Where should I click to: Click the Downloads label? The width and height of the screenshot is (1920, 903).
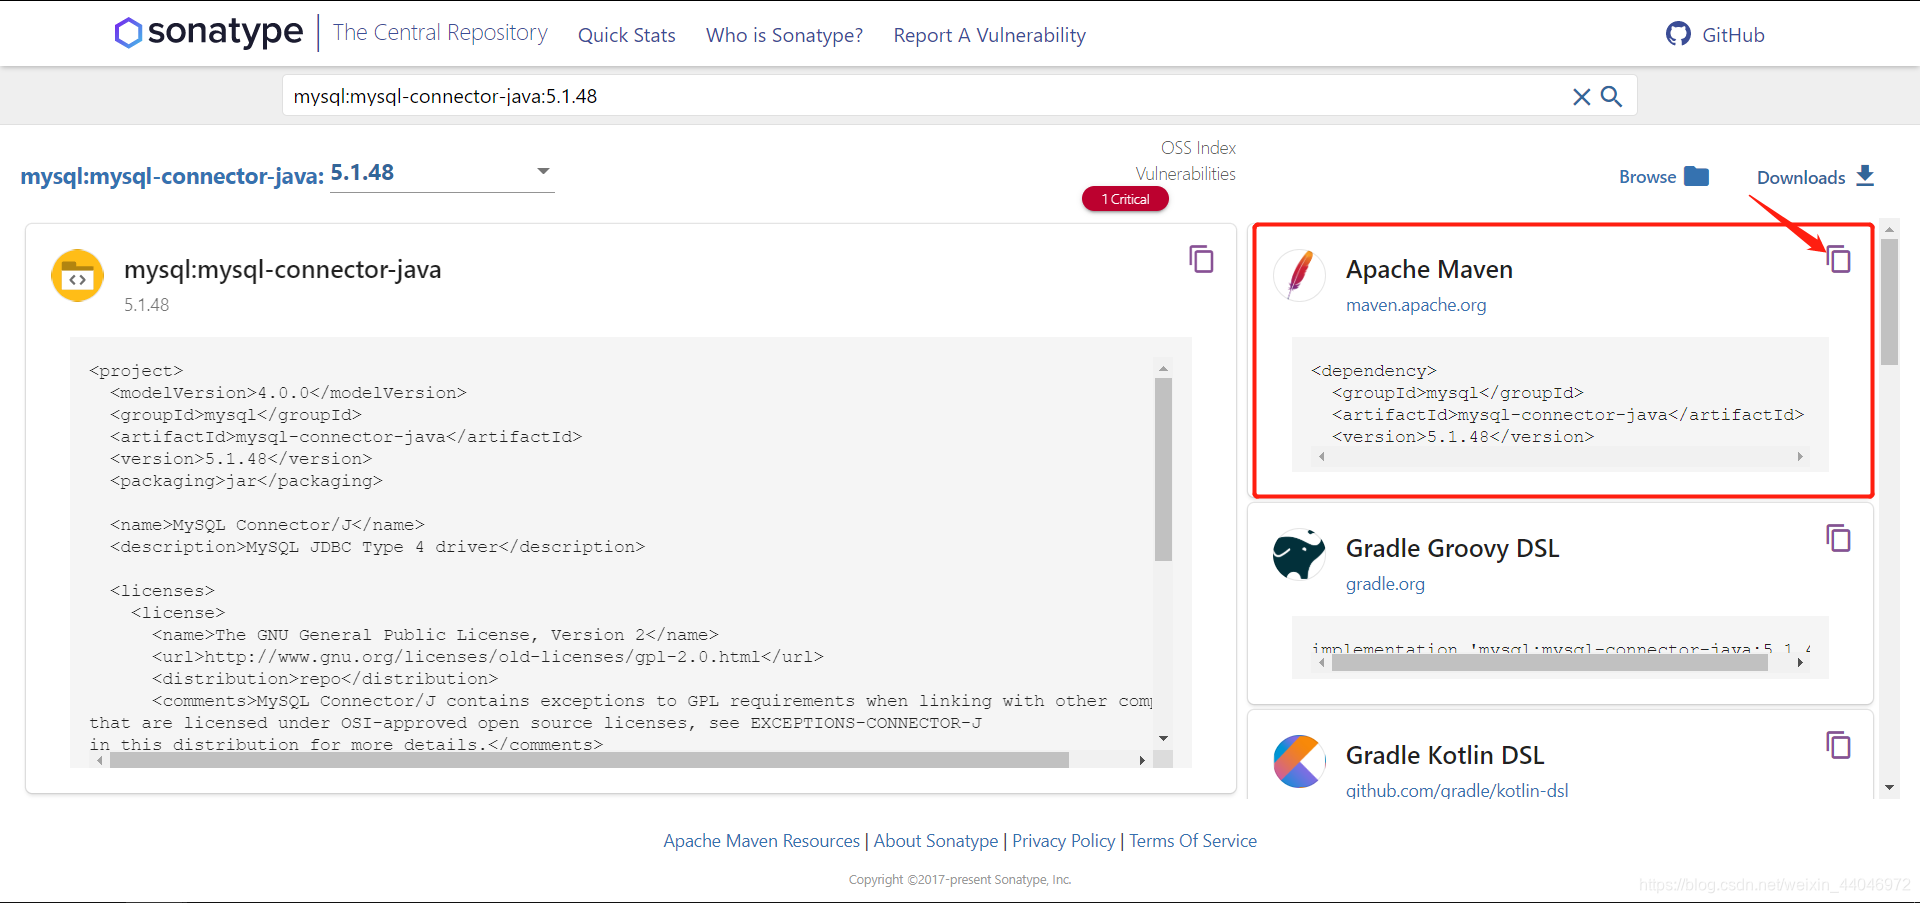[1801, 177]
